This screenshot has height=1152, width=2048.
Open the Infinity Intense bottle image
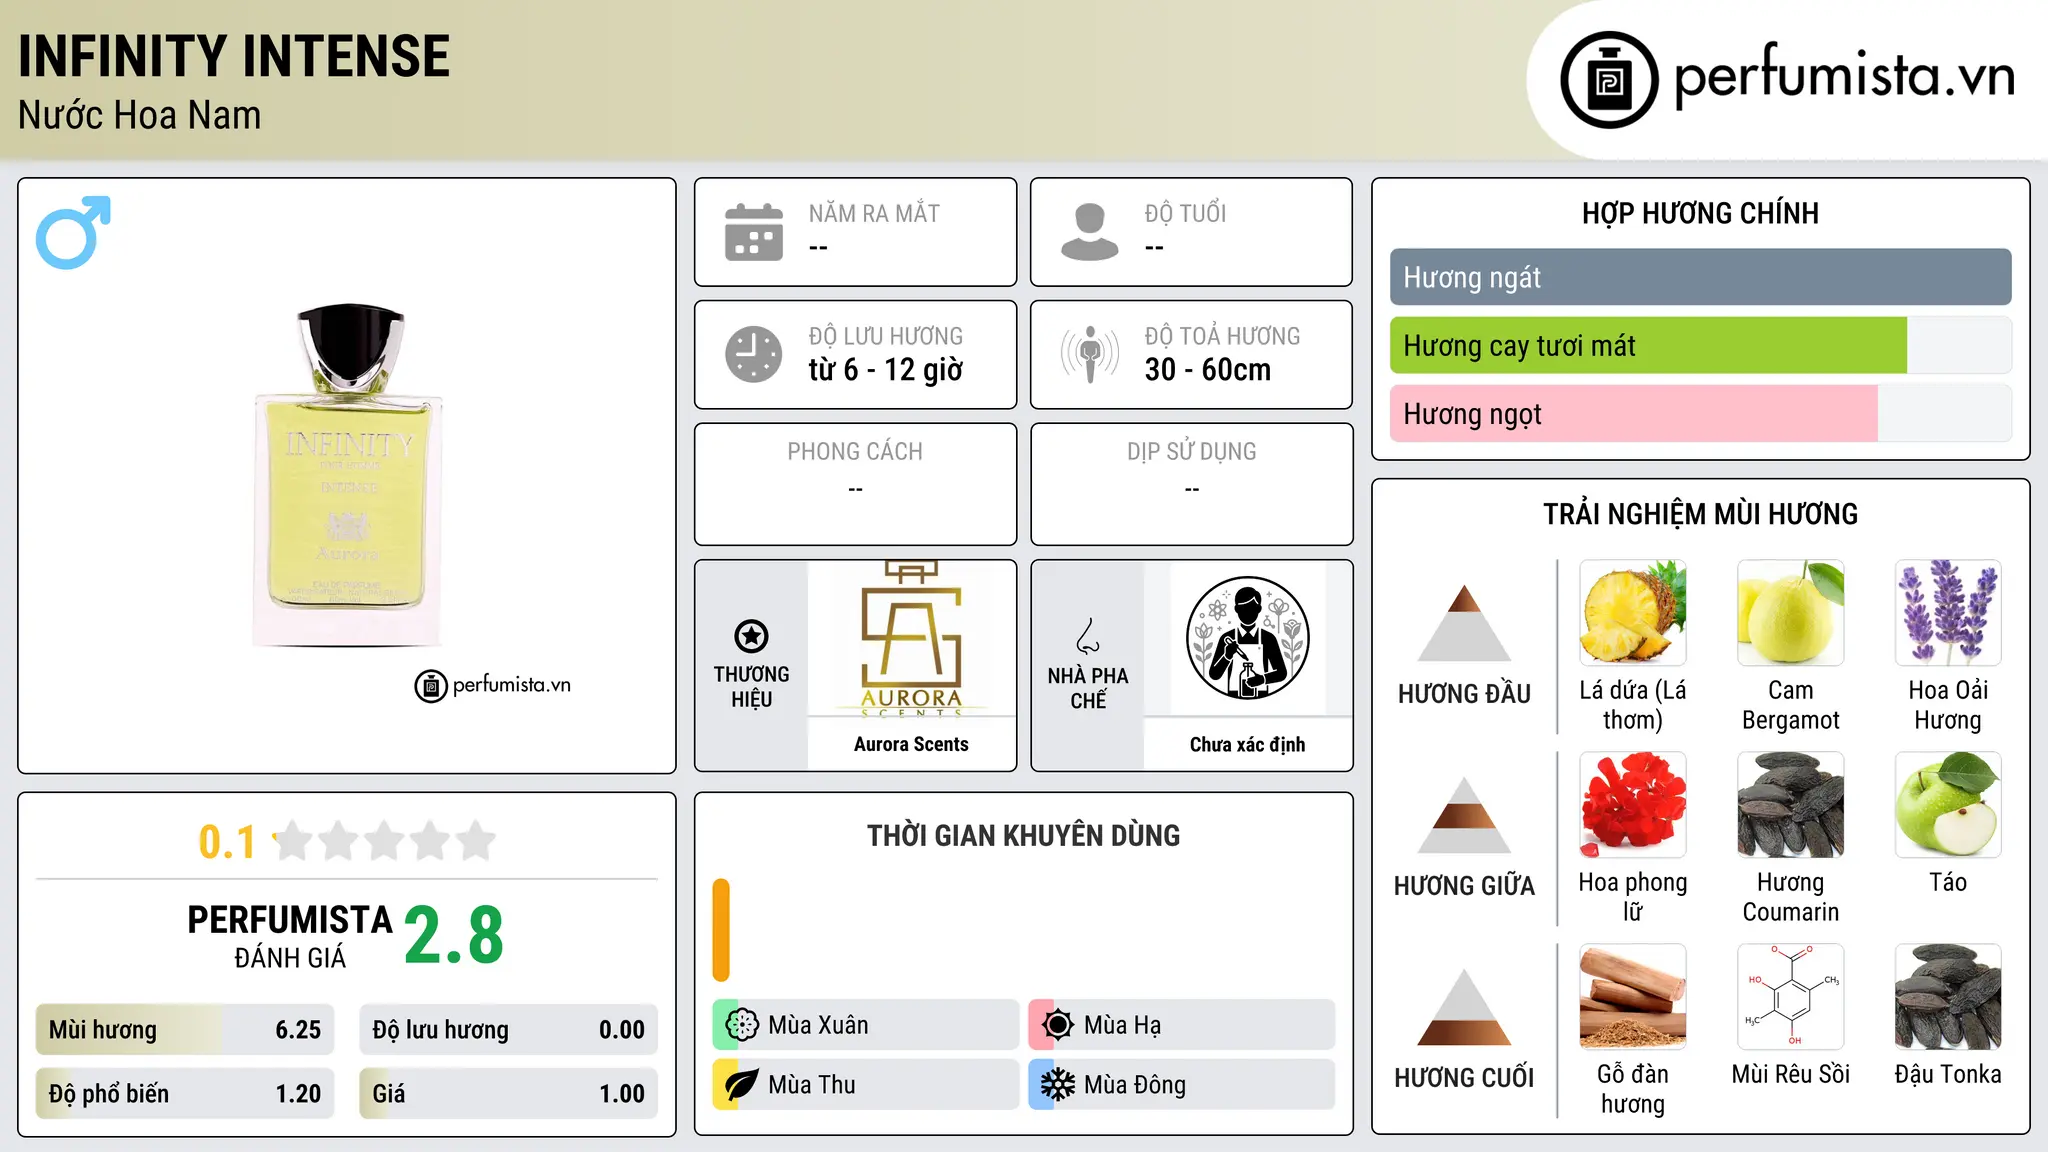click(x=347, y=476)
